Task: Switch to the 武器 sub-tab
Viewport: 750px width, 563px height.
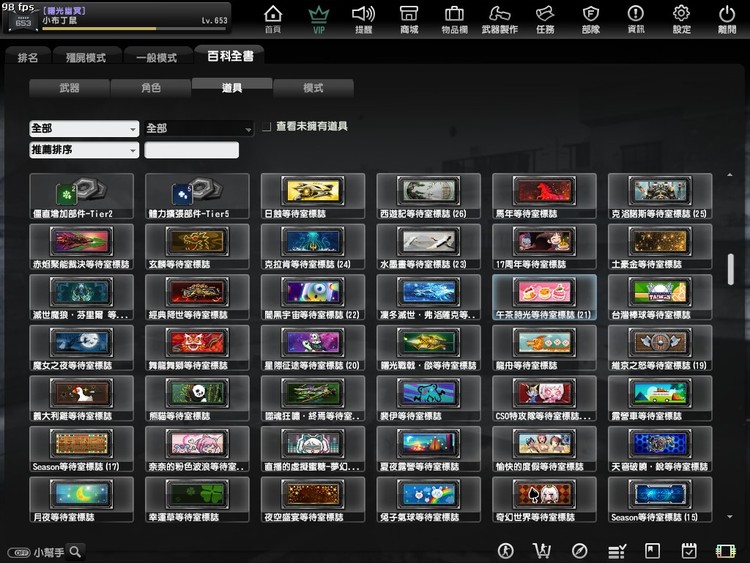Action: 69,88
